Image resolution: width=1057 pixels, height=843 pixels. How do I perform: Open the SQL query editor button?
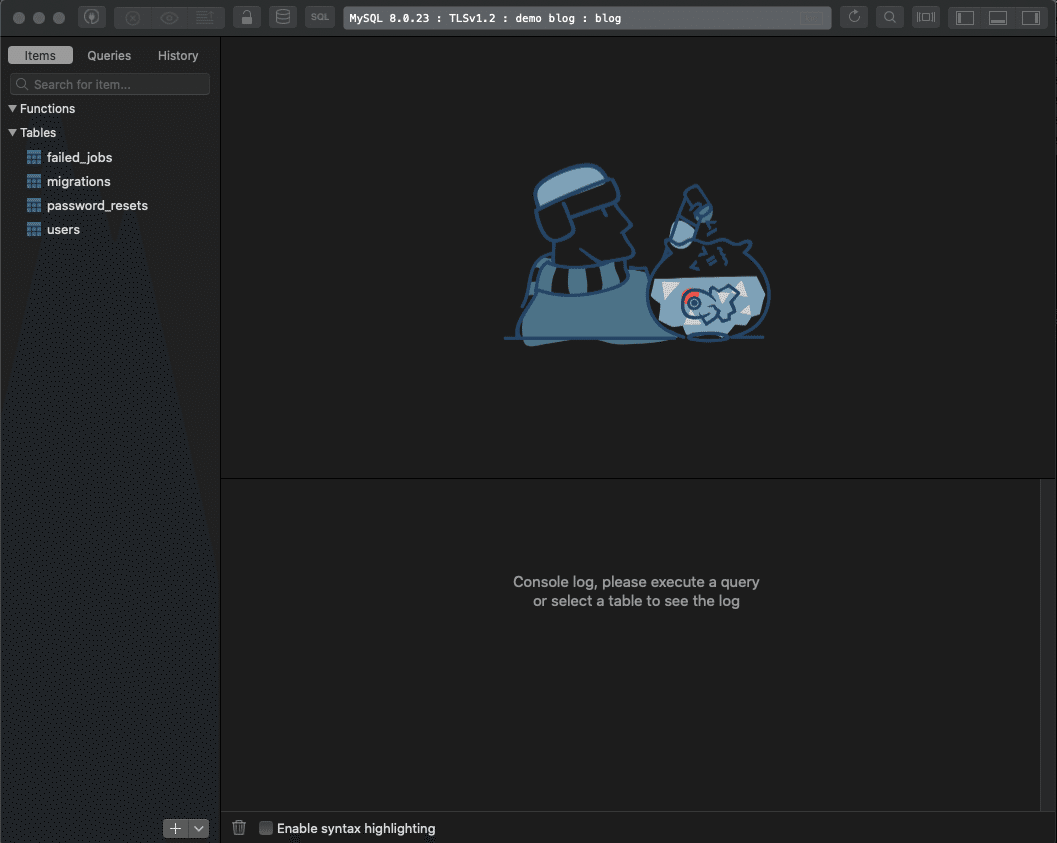coord(320,18)
